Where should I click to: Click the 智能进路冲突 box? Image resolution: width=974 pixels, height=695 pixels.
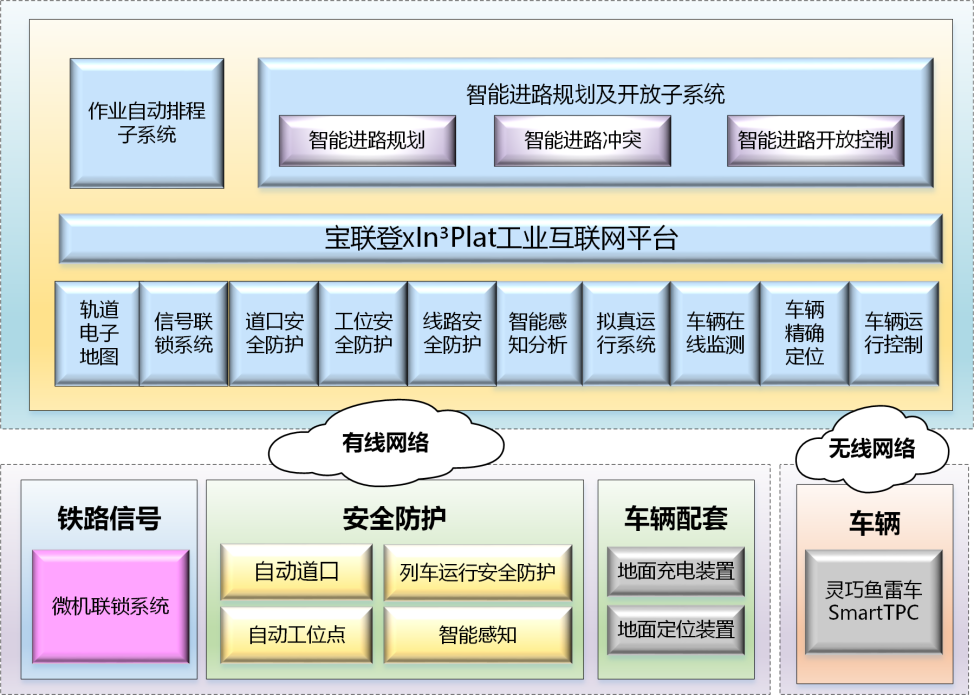pos(582,141)
